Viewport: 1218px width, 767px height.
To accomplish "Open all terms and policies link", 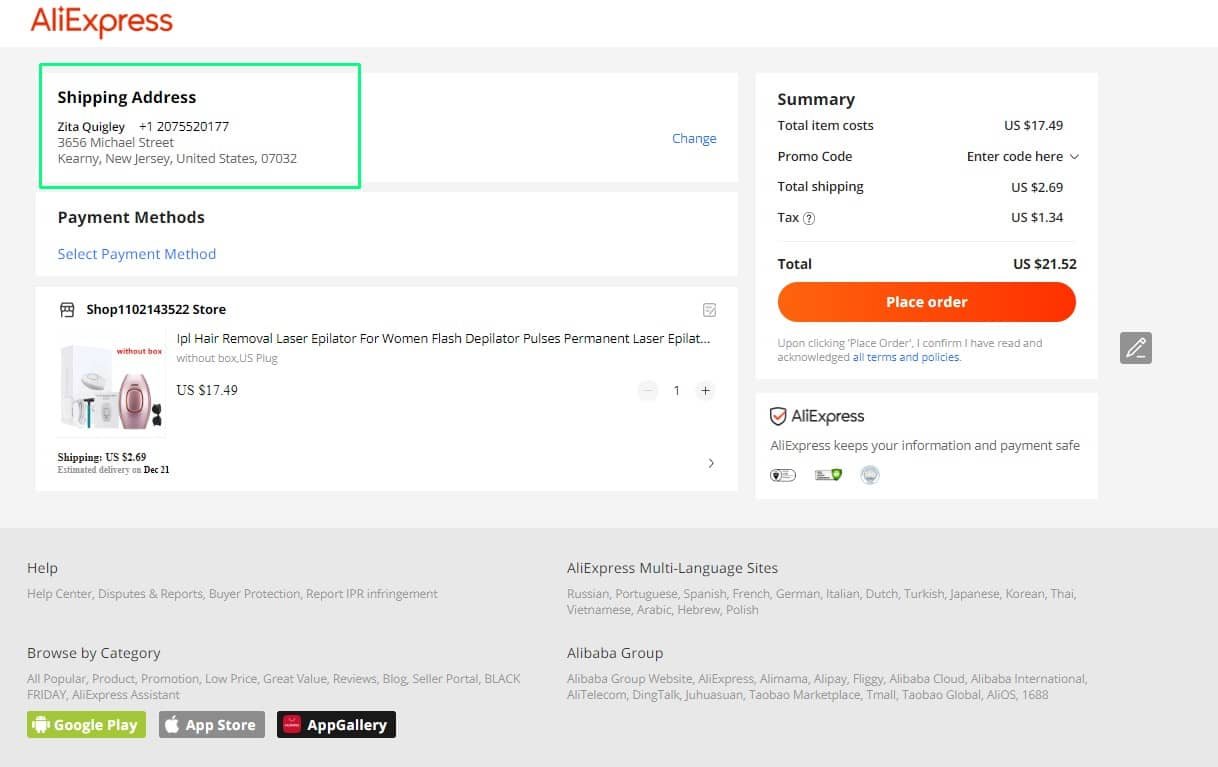I will tap(906, 357).
